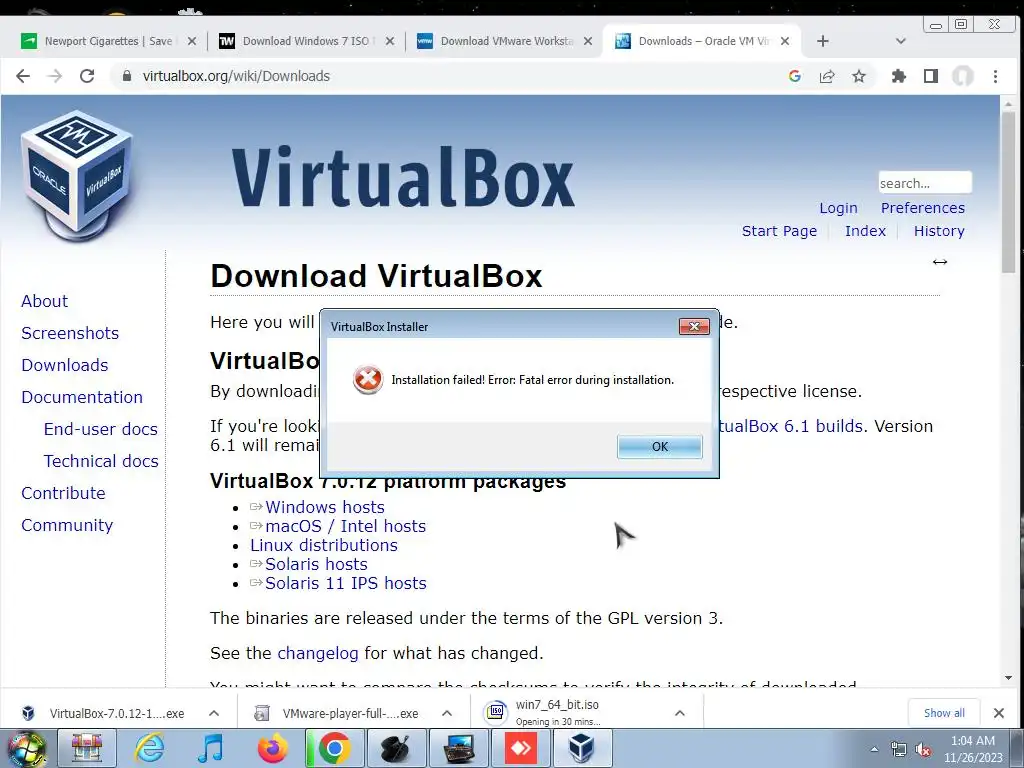This screenshot has width=1024, height=768.
Task: Expand options for win7_64_bit.iso download
Action: (680, 713)
